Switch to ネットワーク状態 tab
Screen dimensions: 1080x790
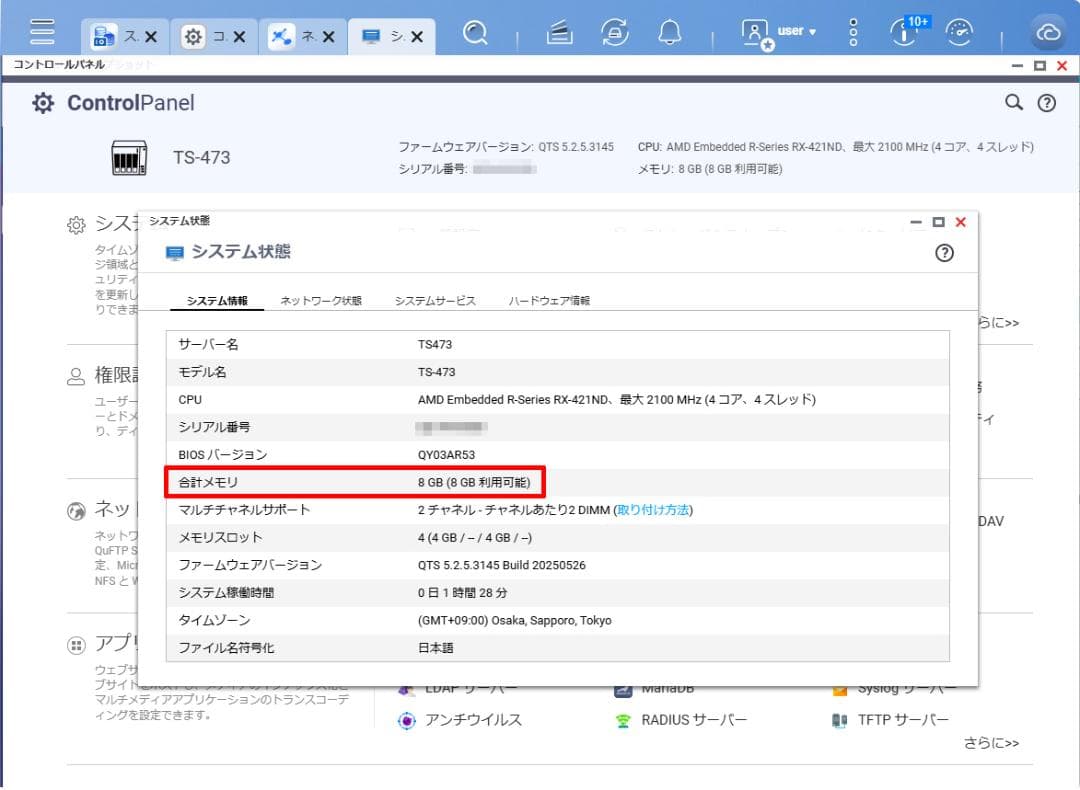pyautogui.click(x=321, y=301)
